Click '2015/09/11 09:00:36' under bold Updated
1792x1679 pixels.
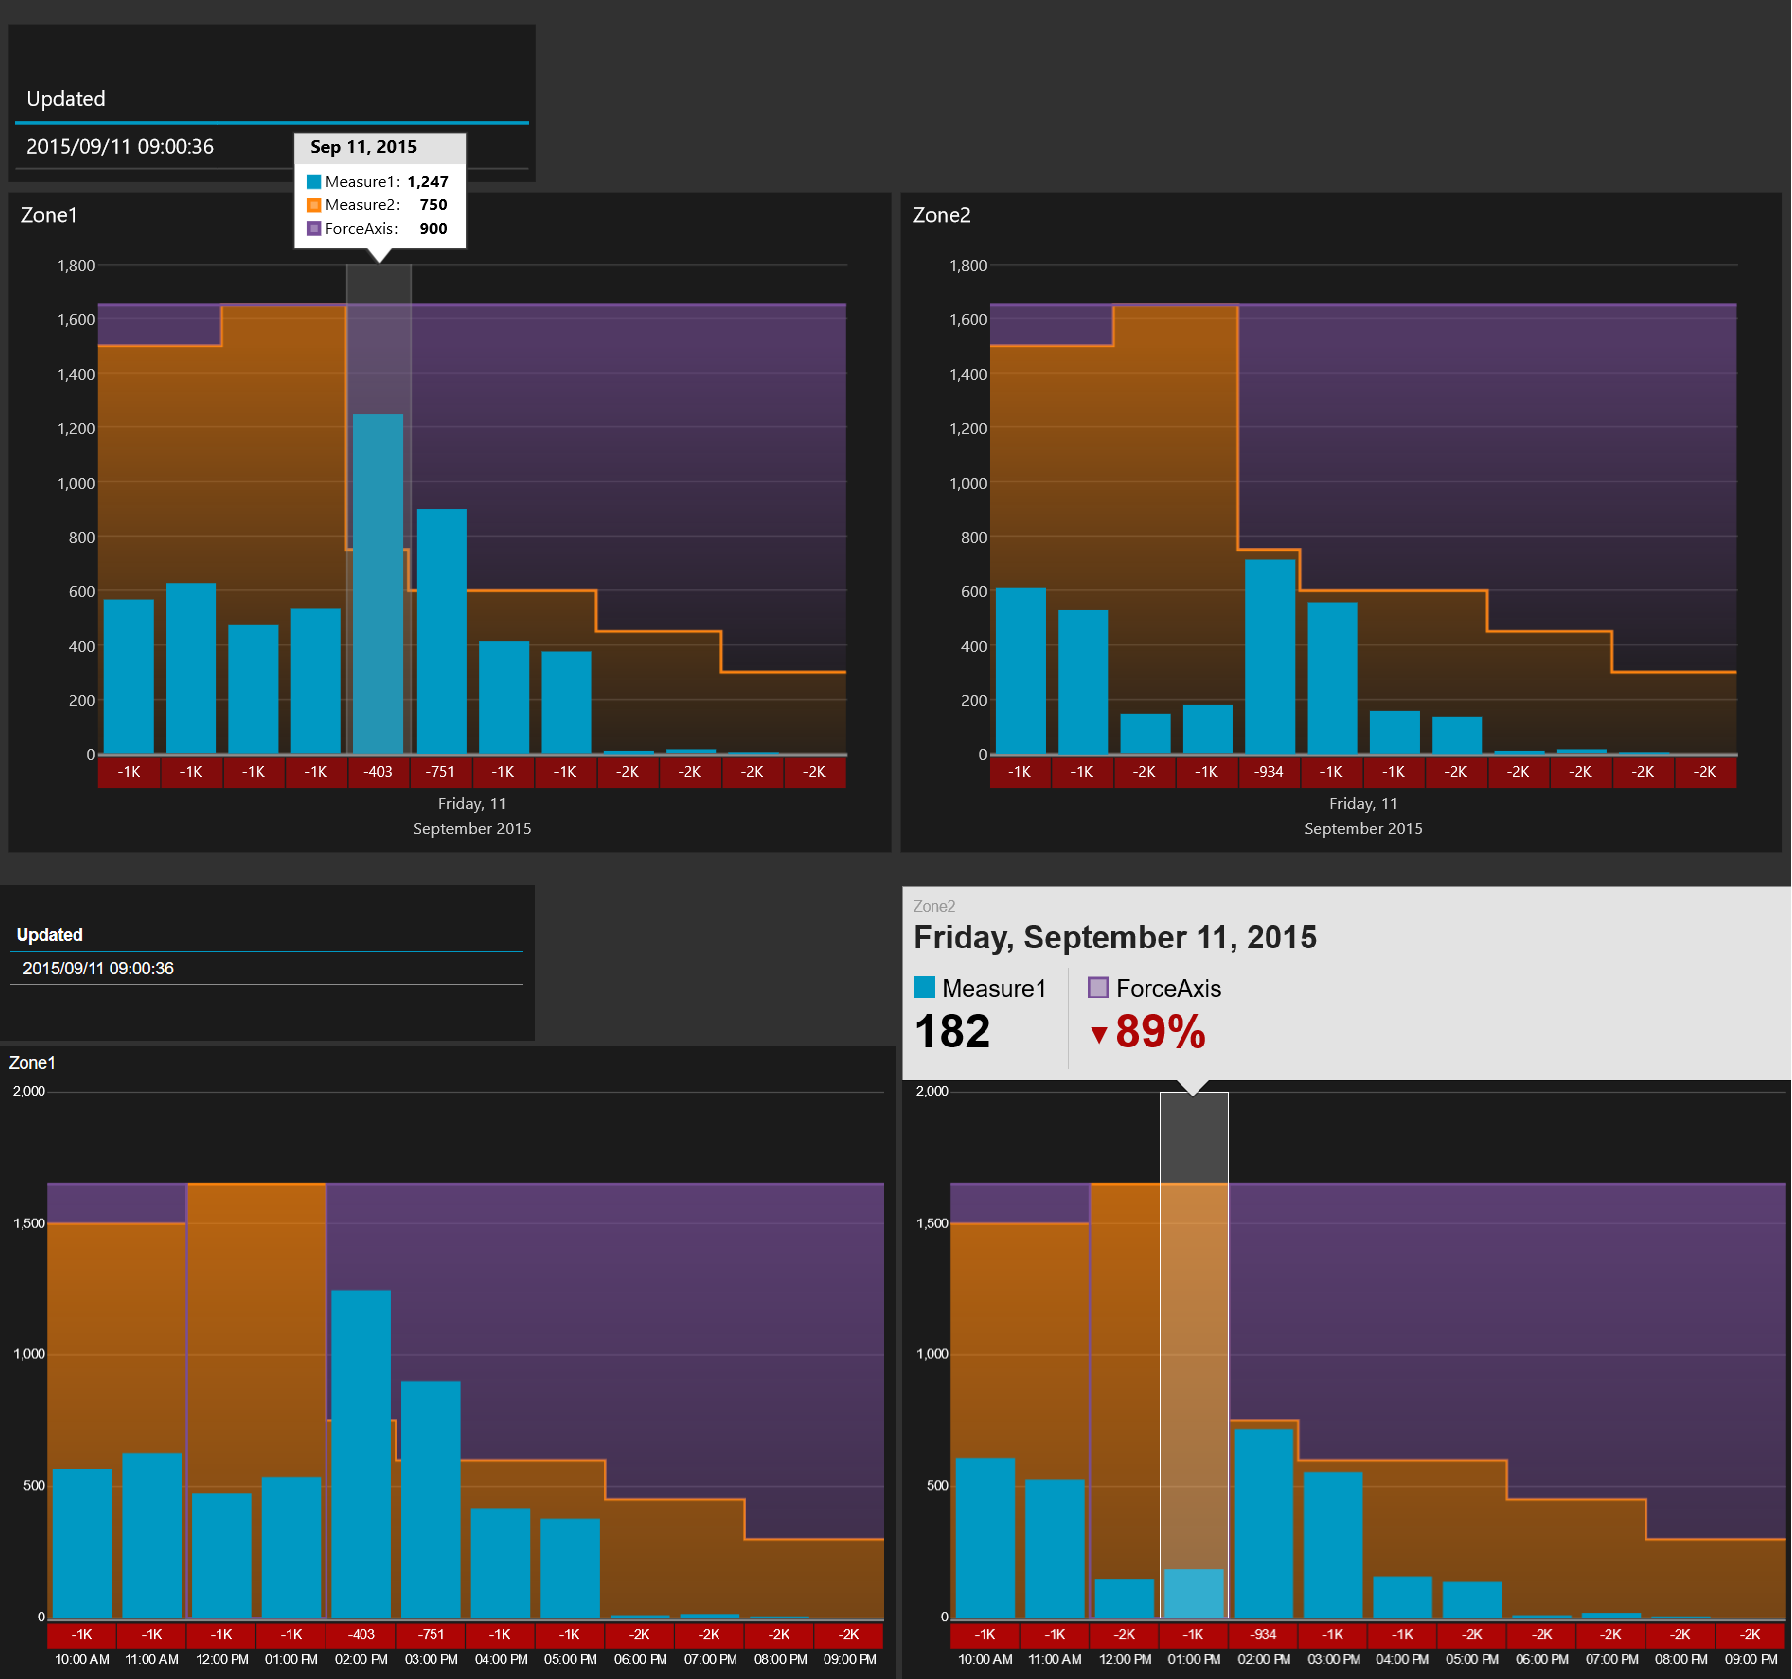[98, 968]
